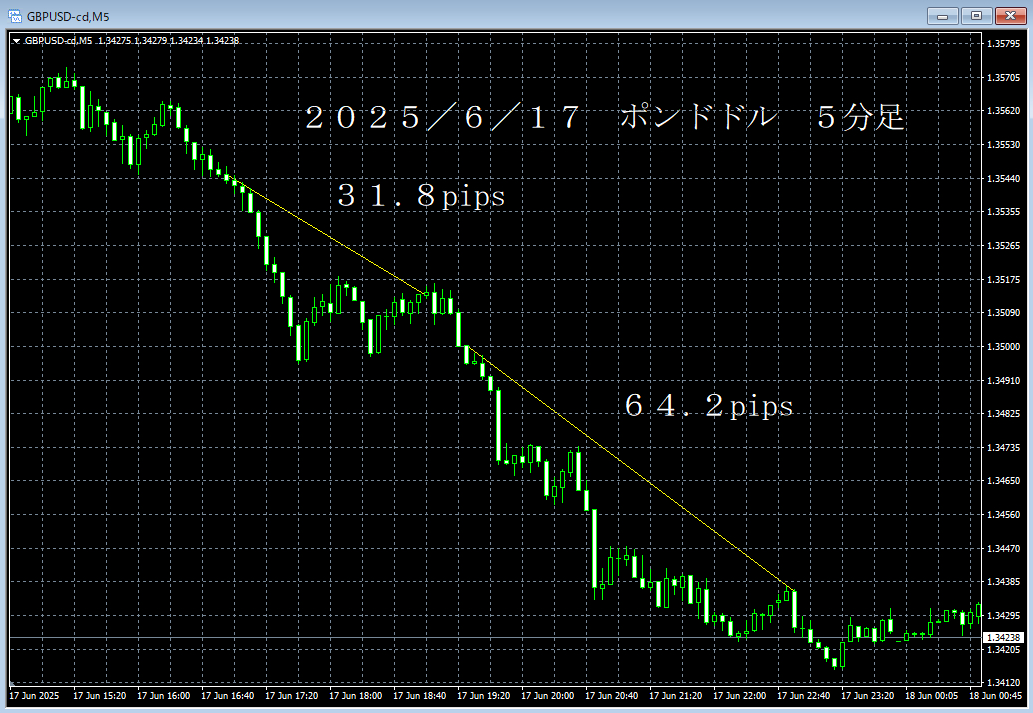
Task: Select the '64.2pips' text label
Action: [709, 405]
